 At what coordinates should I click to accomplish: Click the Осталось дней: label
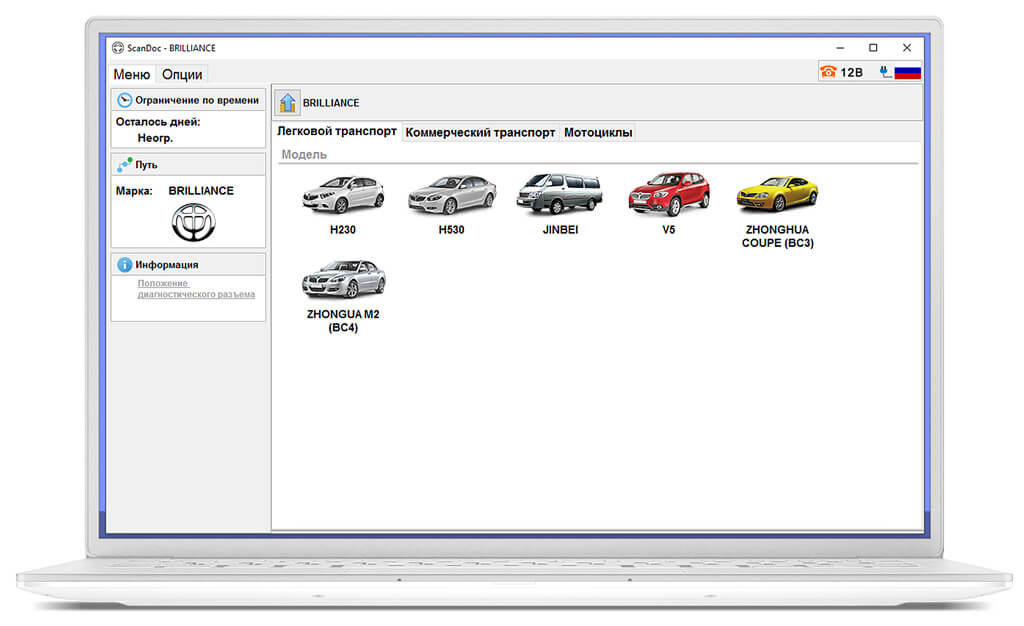tap(158, 121)
